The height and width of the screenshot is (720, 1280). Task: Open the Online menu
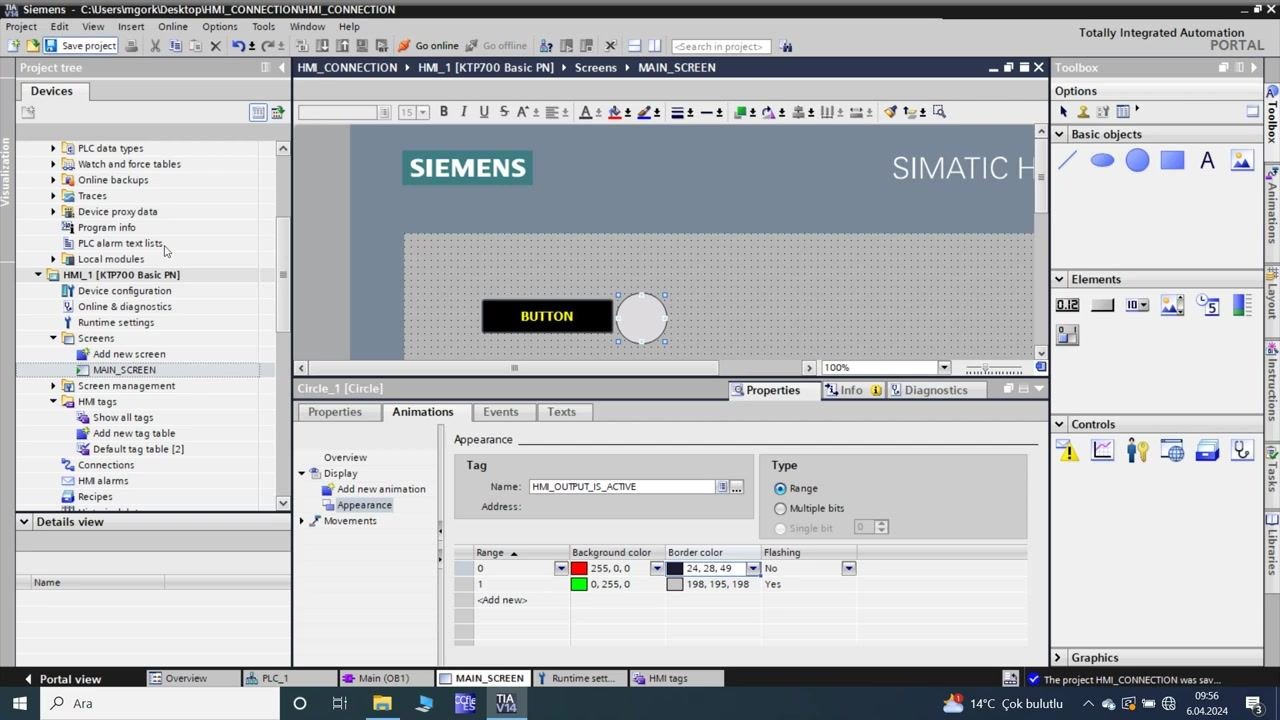[172, 27]
